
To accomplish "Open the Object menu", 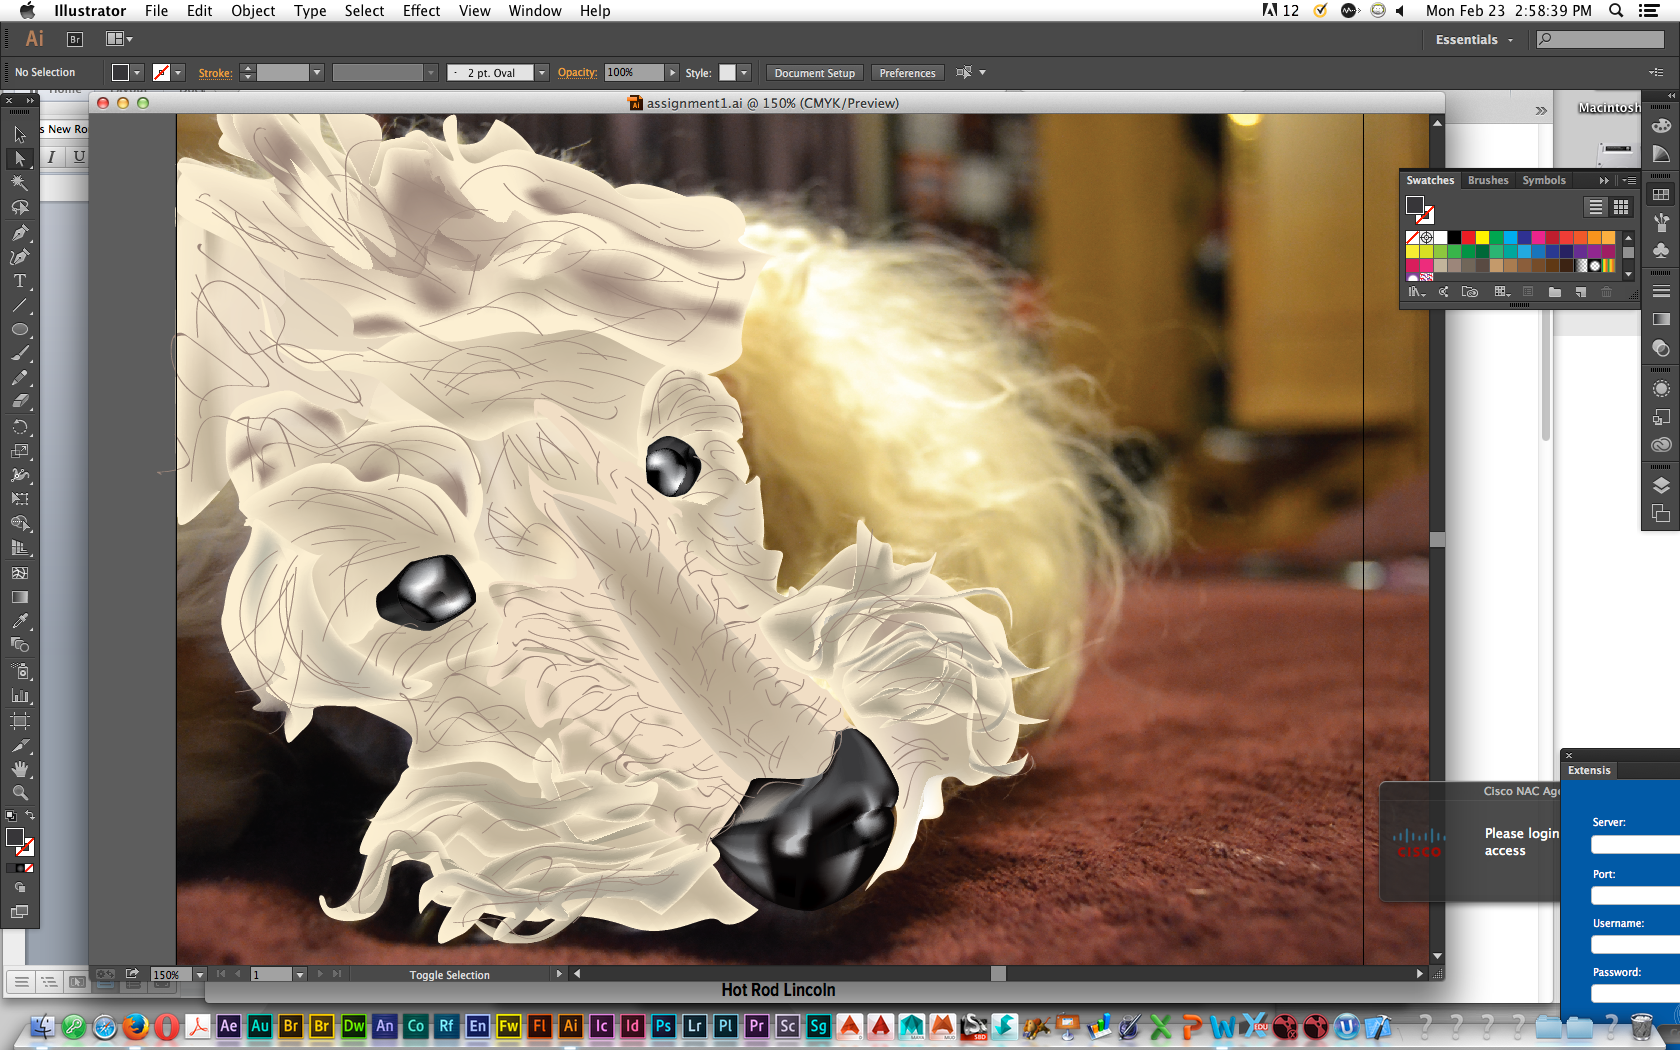I will tap(253, 10).
